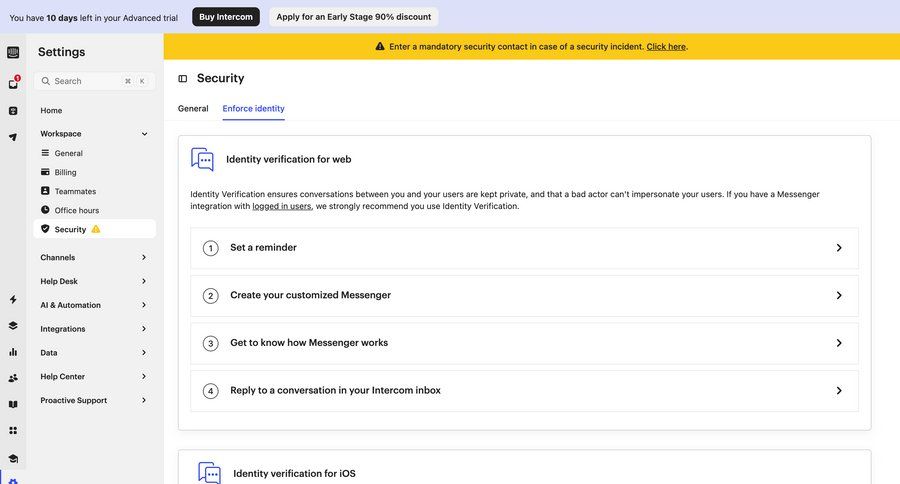This screenshot has height=484, width=900.
Task: Click the Billing card icon
Action: [45, 172]
